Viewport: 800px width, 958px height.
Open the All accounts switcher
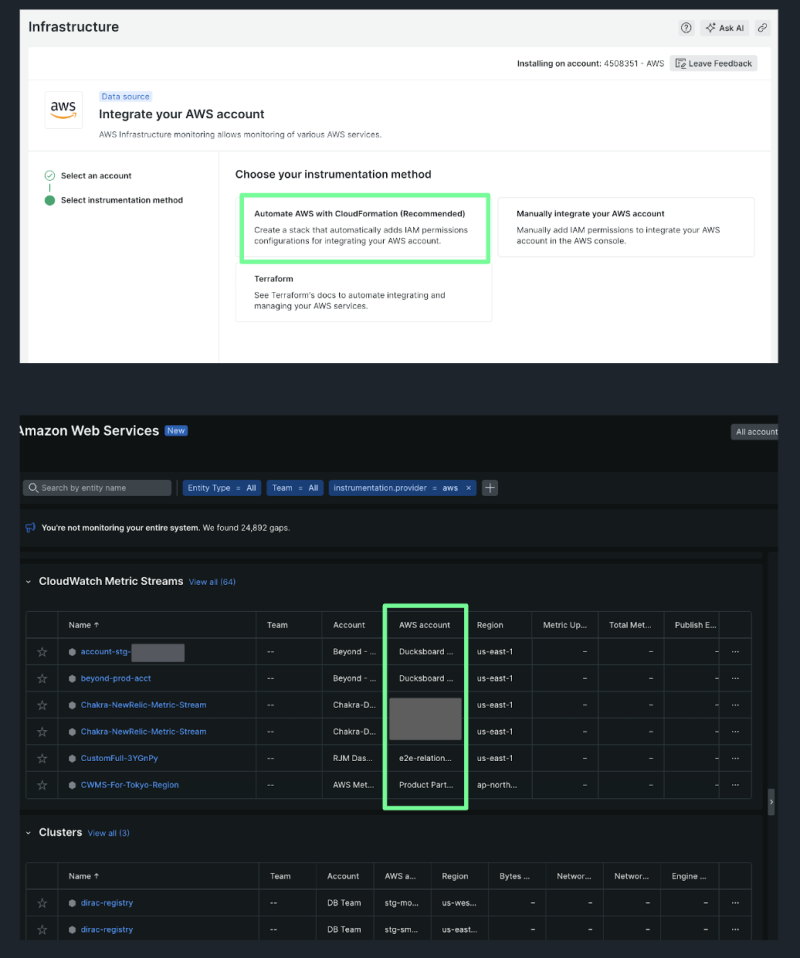[757, 431]
